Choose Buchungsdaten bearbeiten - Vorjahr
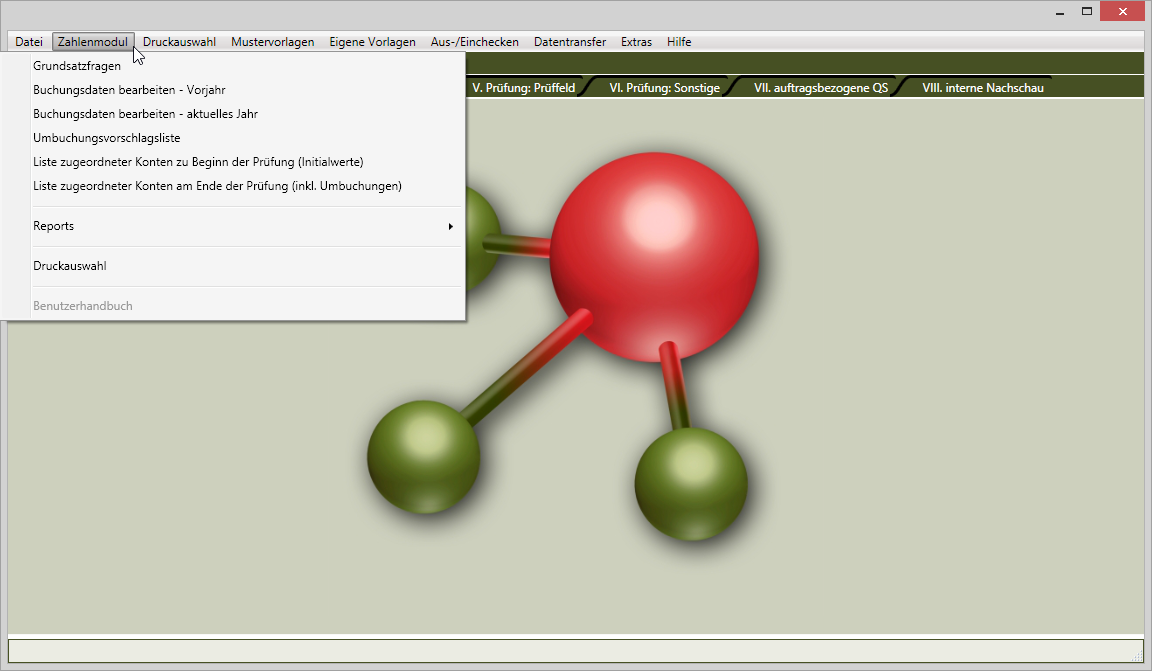 (x=129, y=90)
